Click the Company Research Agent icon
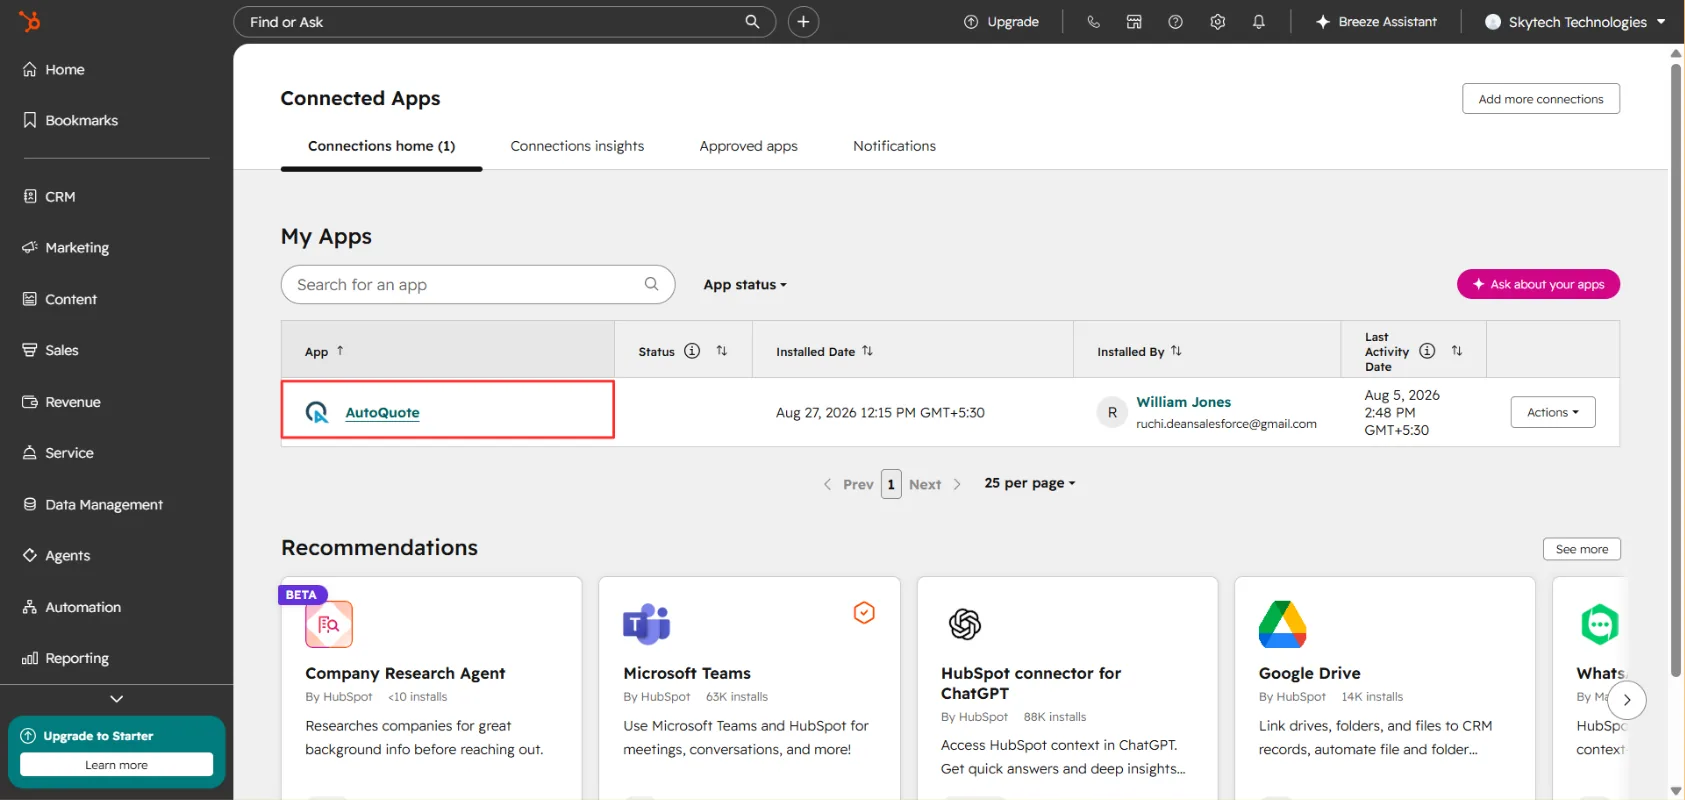Image resolution: width=1685 pixels, height=800 pixels. tap(329, 625)
